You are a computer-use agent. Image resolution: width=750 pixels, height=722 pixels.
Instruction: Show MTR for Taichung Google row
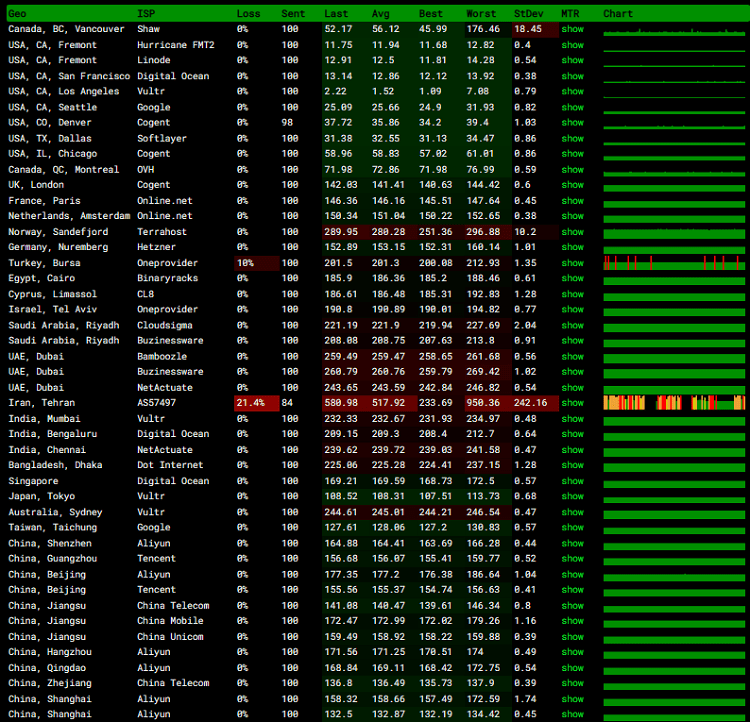(573, 527)
